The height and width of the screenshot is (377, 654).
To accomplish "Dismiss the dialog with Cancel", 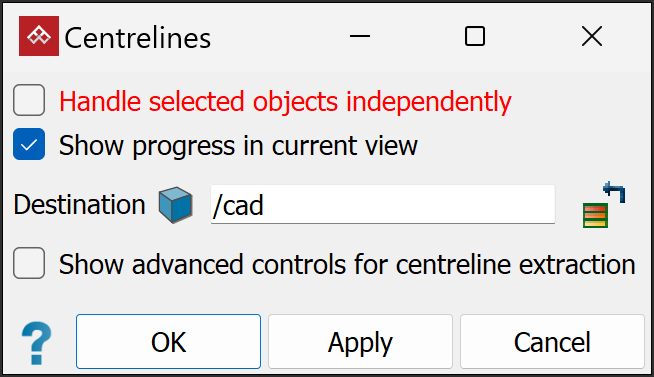I will pos(552,342).
